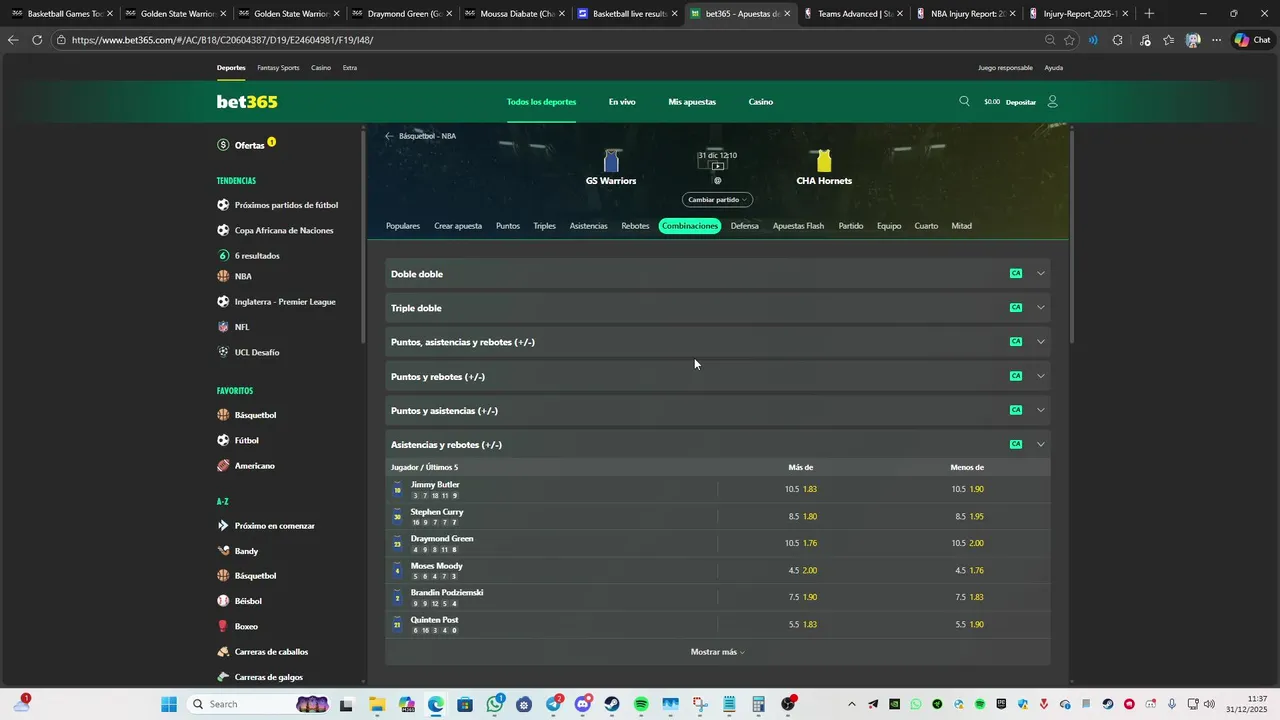Select the Populares tab

click(403, 226)
